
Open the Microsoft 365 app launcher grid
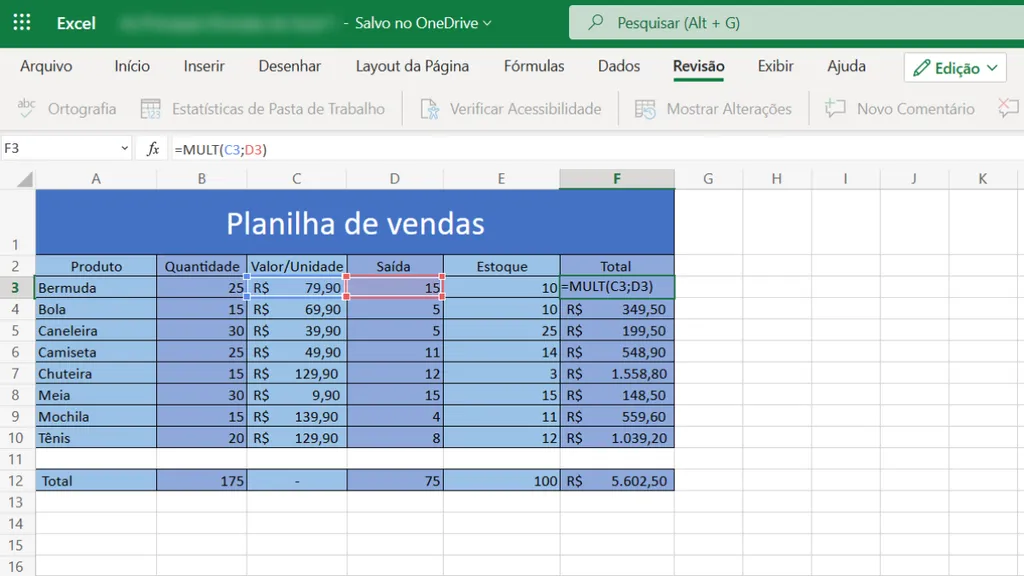pyautogui.click(x=21, y=22)
